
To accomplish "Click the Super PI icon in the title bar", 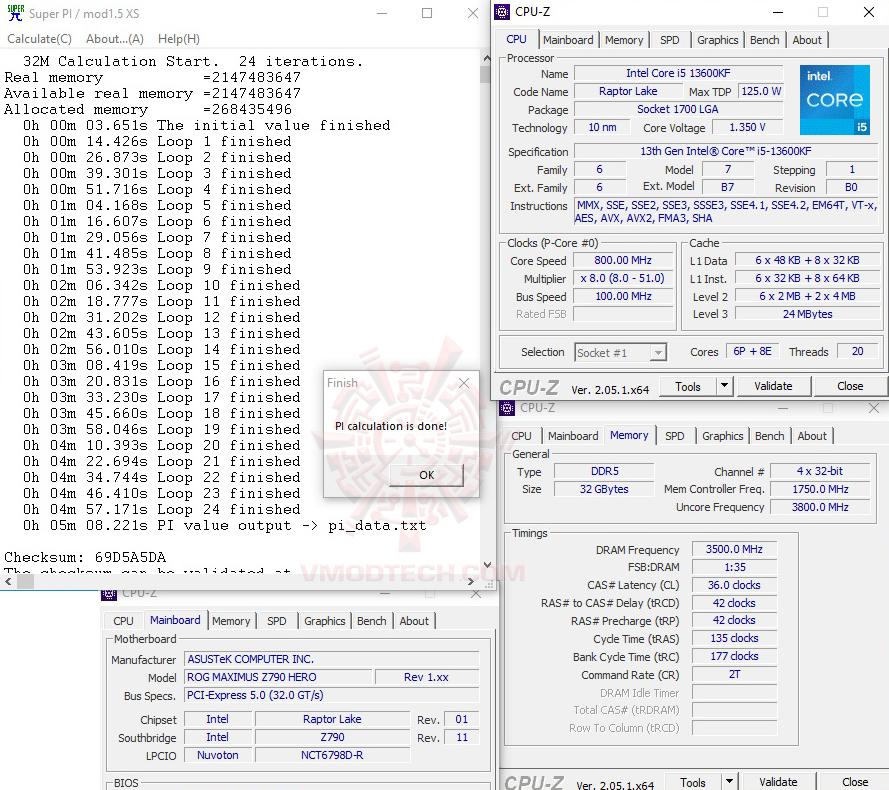I will tap(14, 14).
